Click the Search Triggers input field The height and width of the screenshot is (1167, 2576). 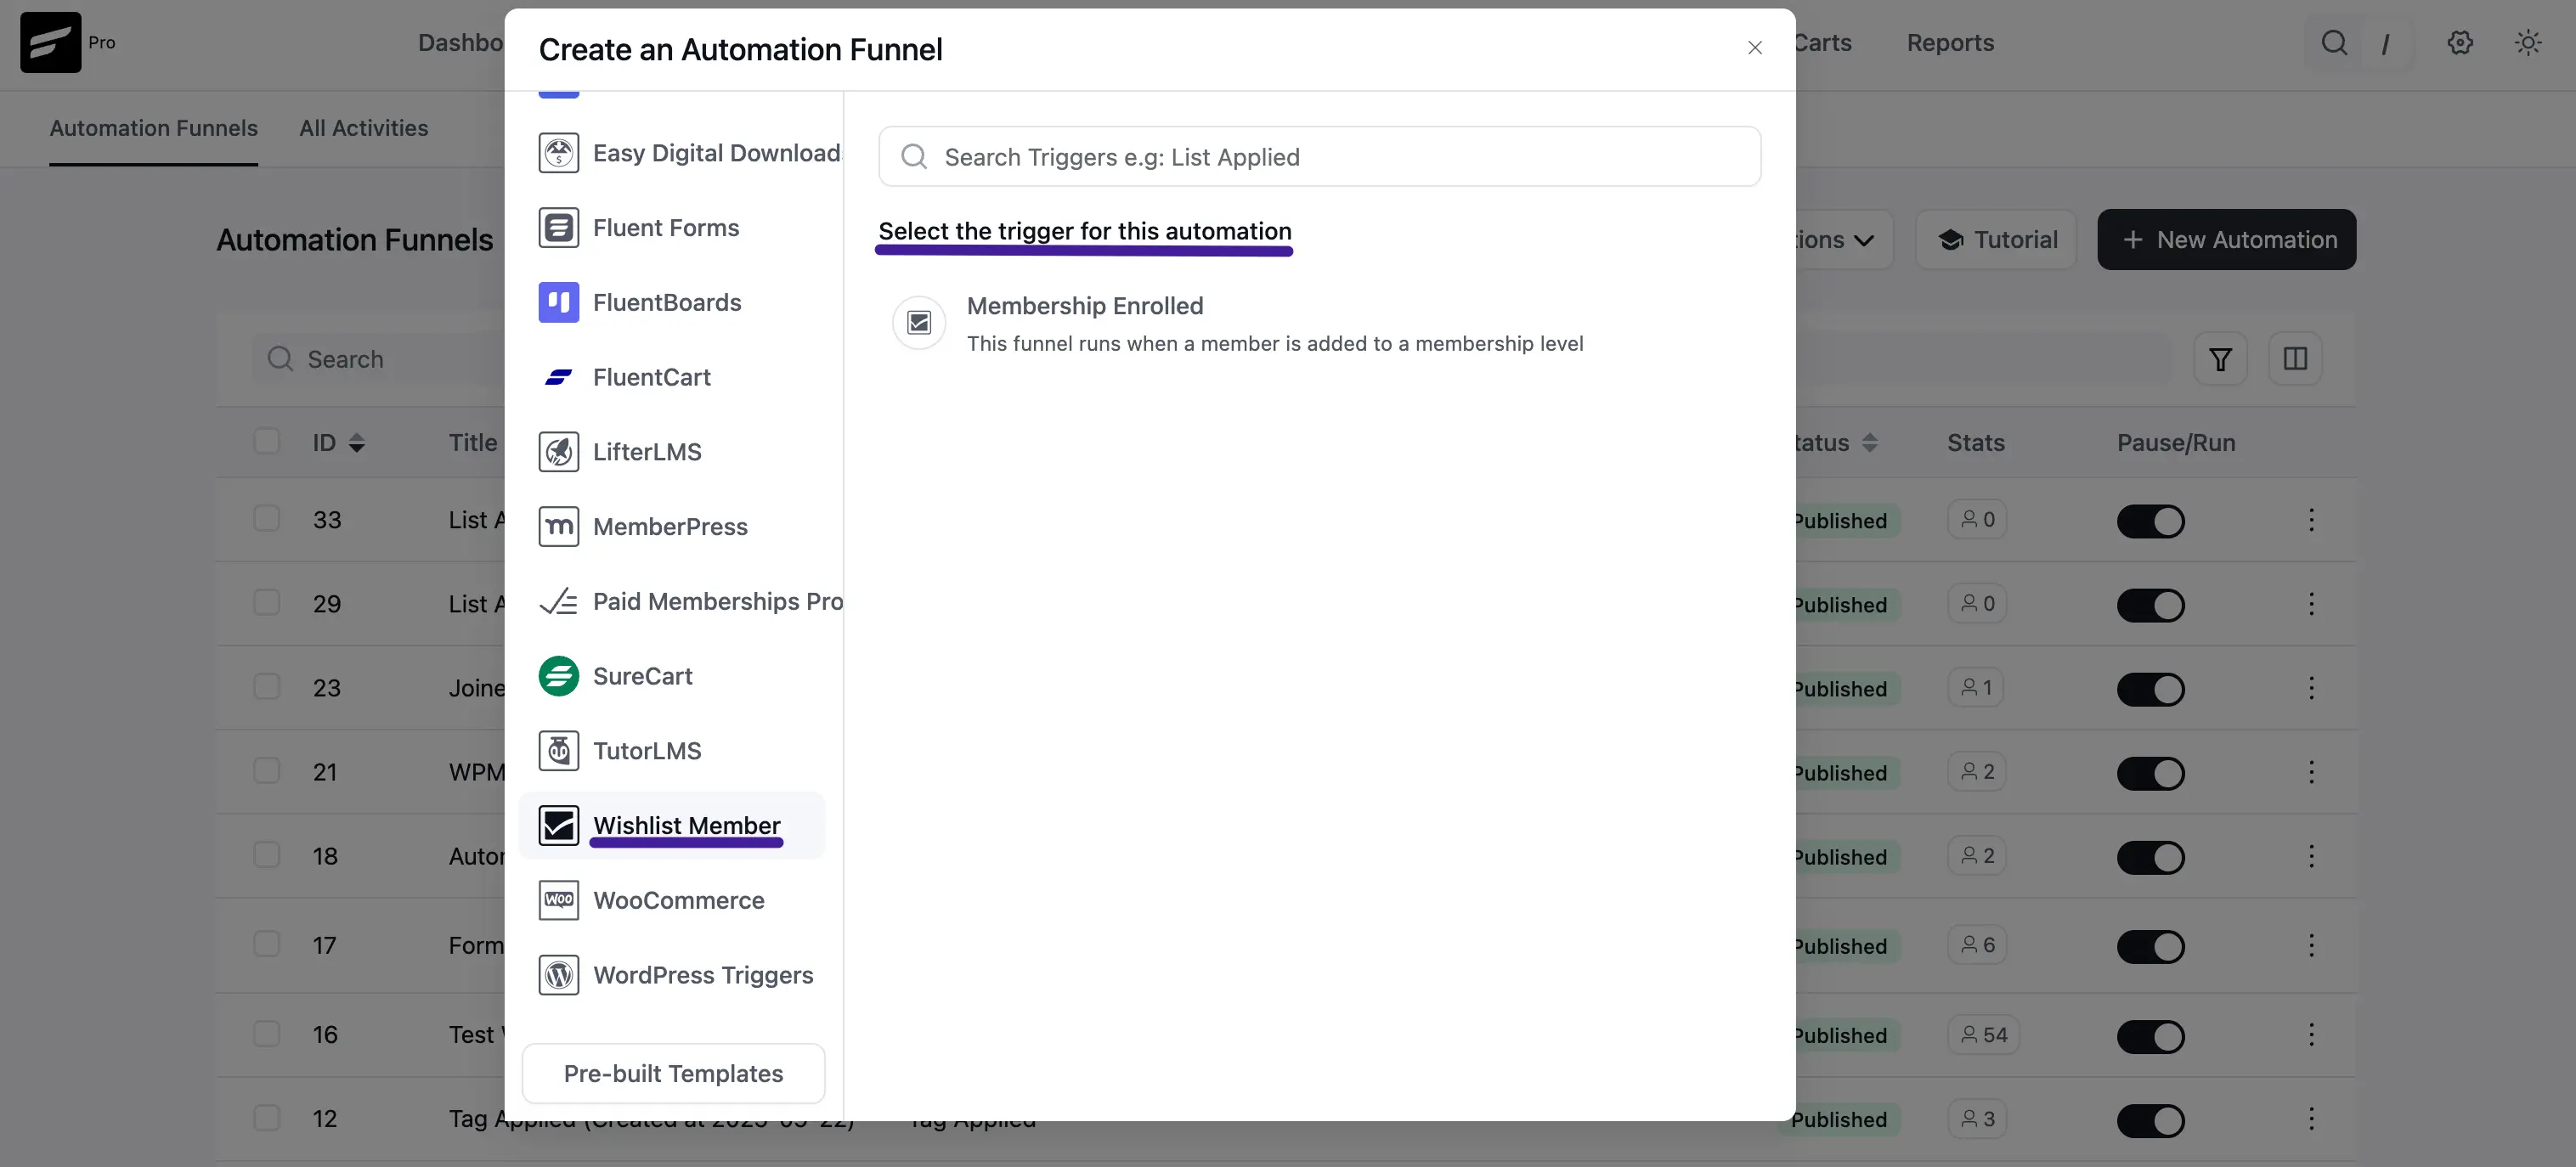pos(1319,156)
